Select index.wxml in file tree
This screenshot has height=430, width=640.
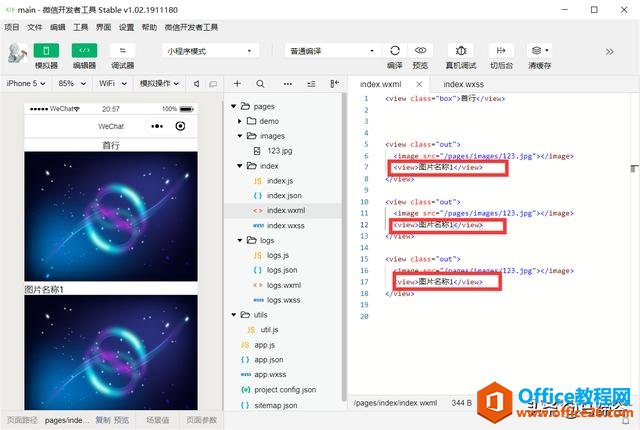tap(283, 211)
